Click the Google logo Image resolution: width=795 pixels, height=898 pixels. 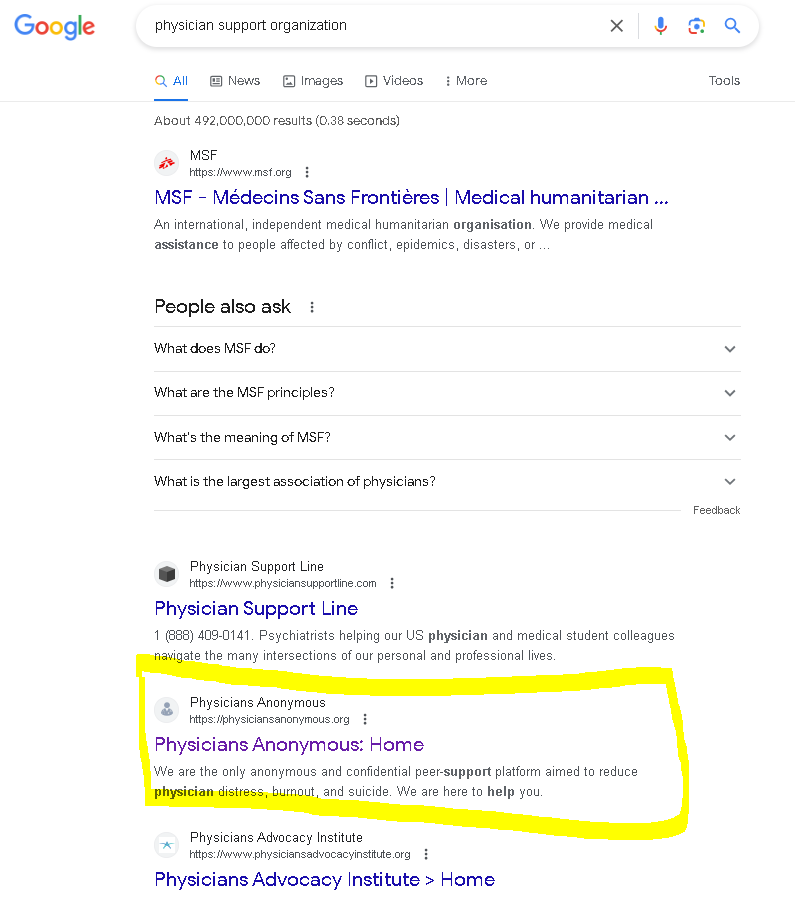pos(54,26)
